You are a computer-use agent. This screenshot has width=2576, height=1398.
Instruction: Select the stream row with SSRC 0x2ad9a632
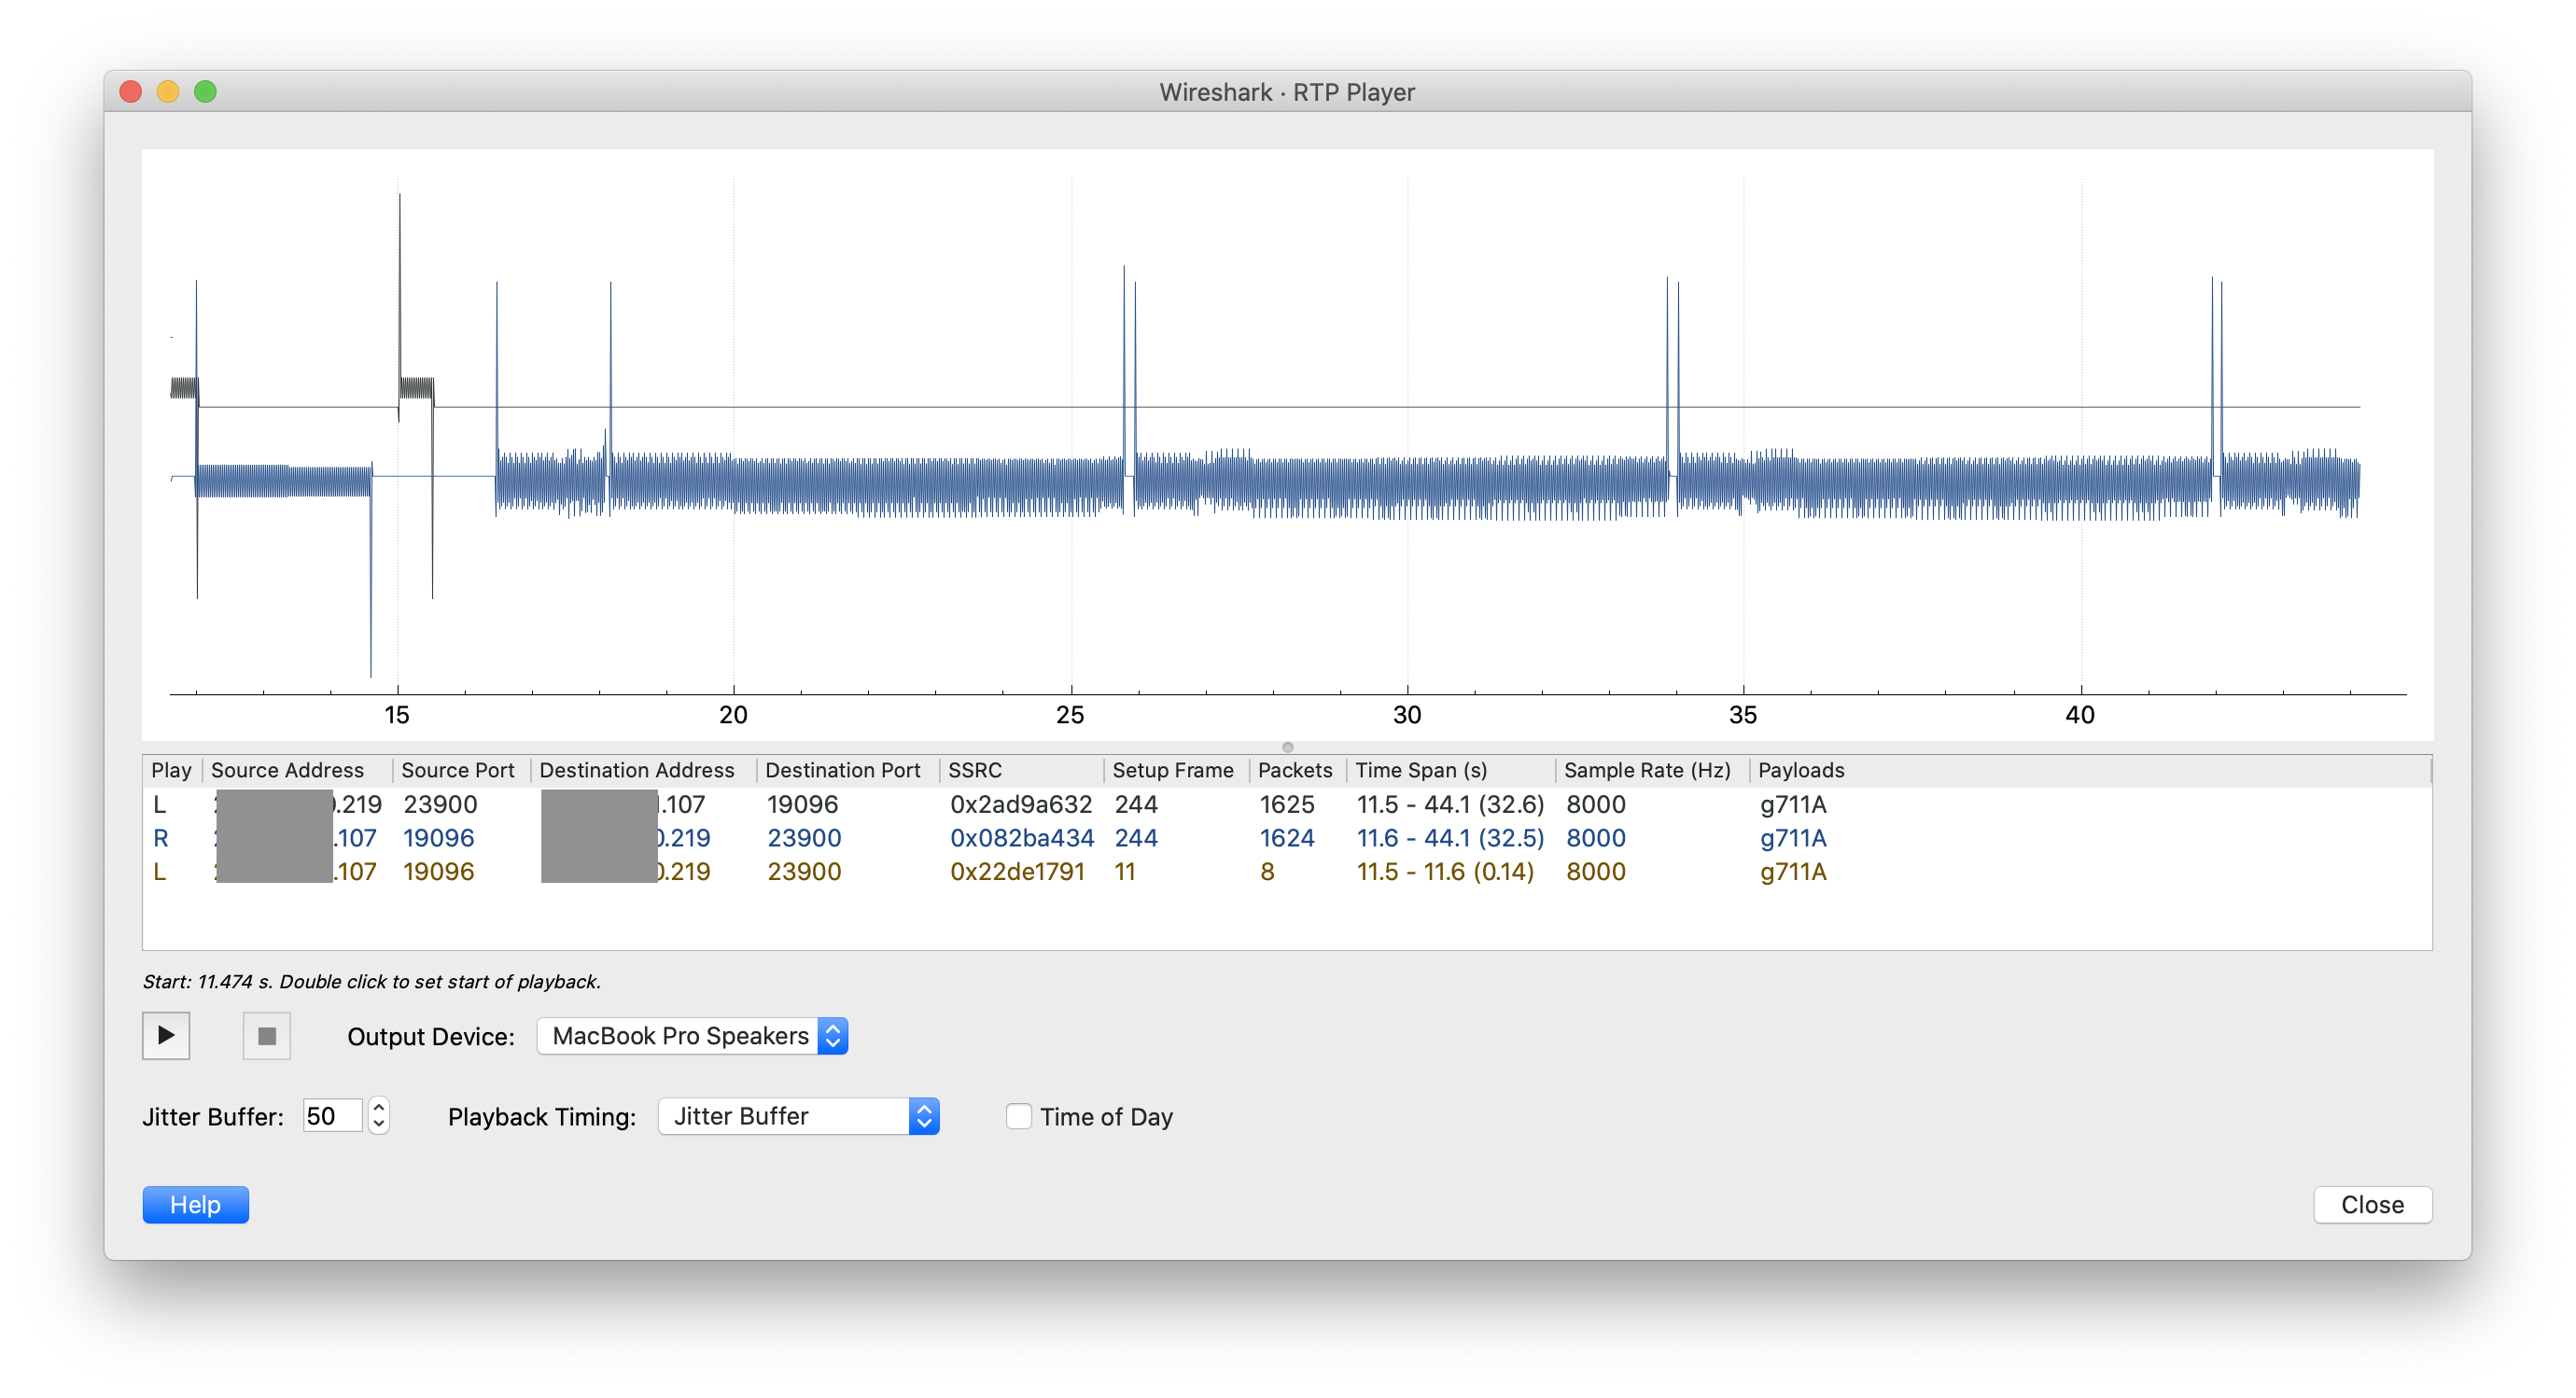click(1020, 804)
